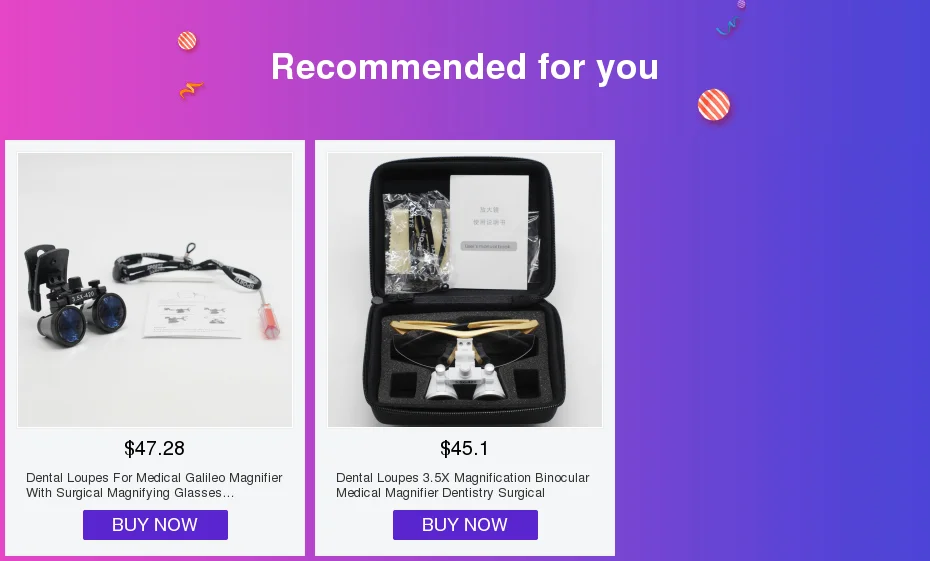The width and height of the screenshot is (930, 561).
Task: Open the Dental Loupes 3.5X Magnification title
Action: pos(463,485)
